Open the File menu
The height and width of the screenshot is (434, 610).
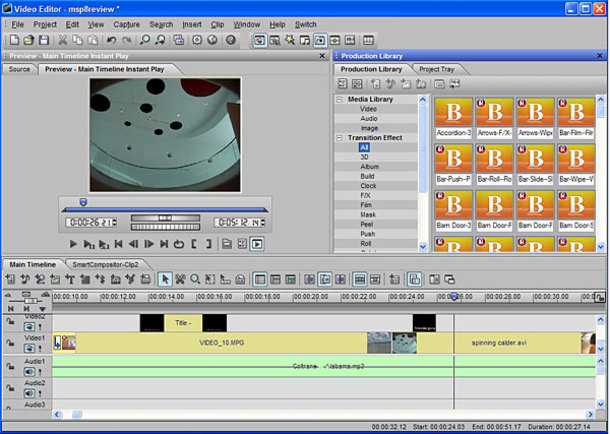tap(18, 24)
